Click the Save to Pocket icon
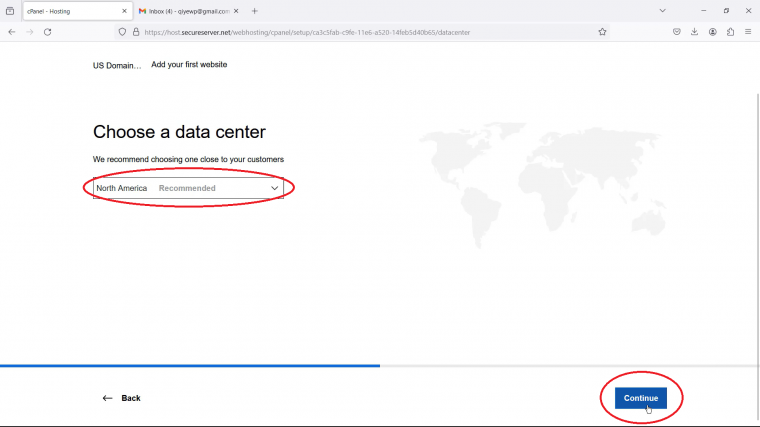Screen dimensions: 760x427 [x=677, y=32]
